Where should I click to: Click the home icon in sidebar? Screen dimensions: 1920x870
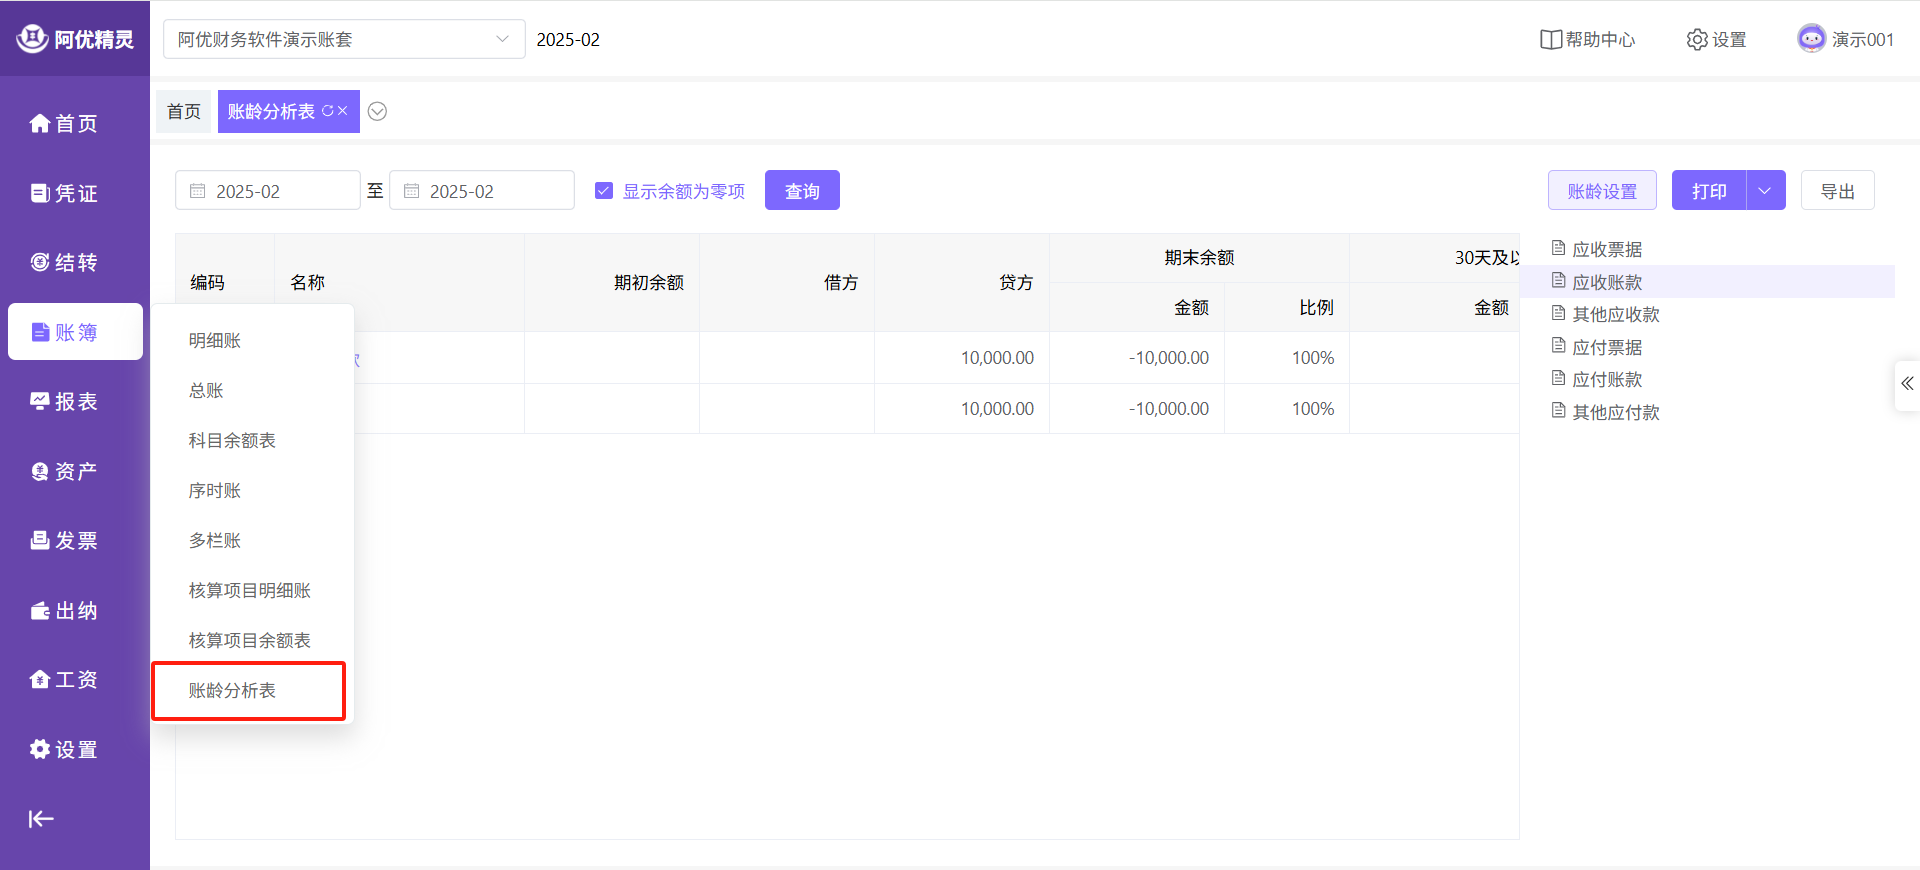[40, 123]
